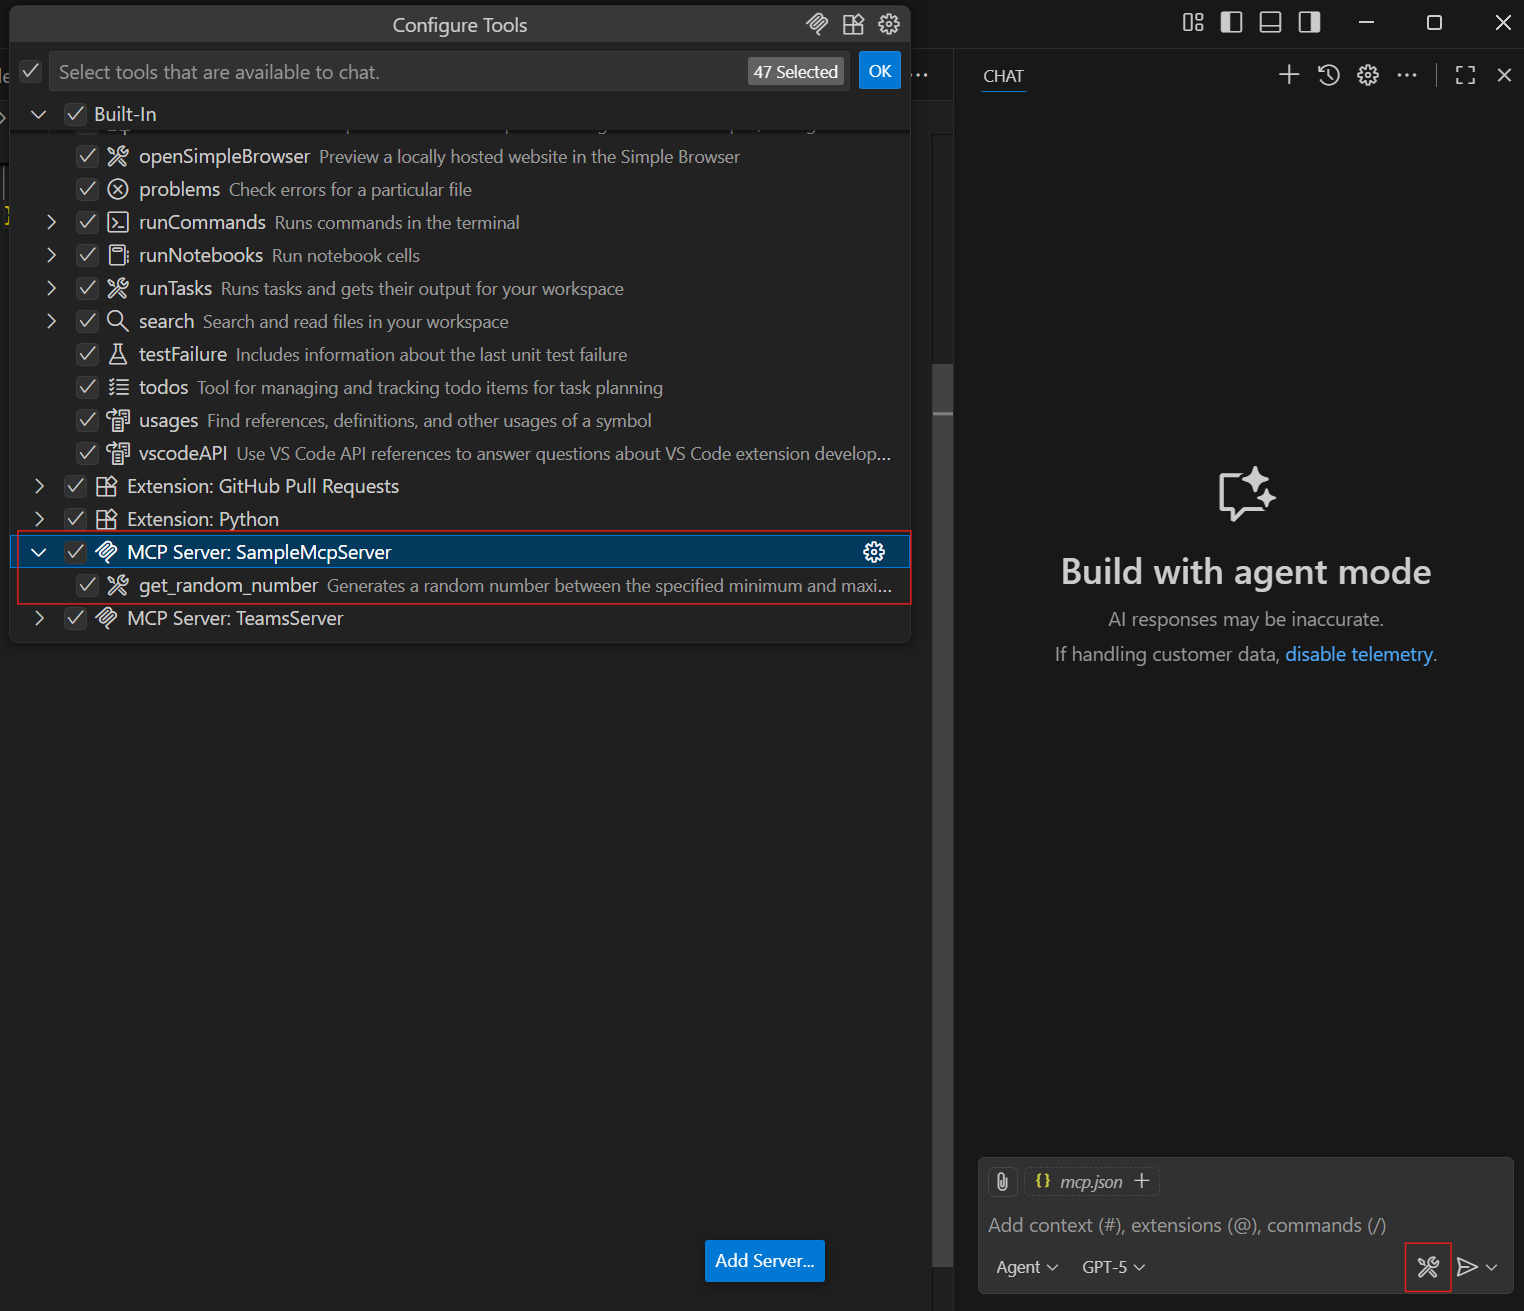Click the Add Server button
The width and height of the screenshot is (1524, 1311).
(x=764, y=1261)
